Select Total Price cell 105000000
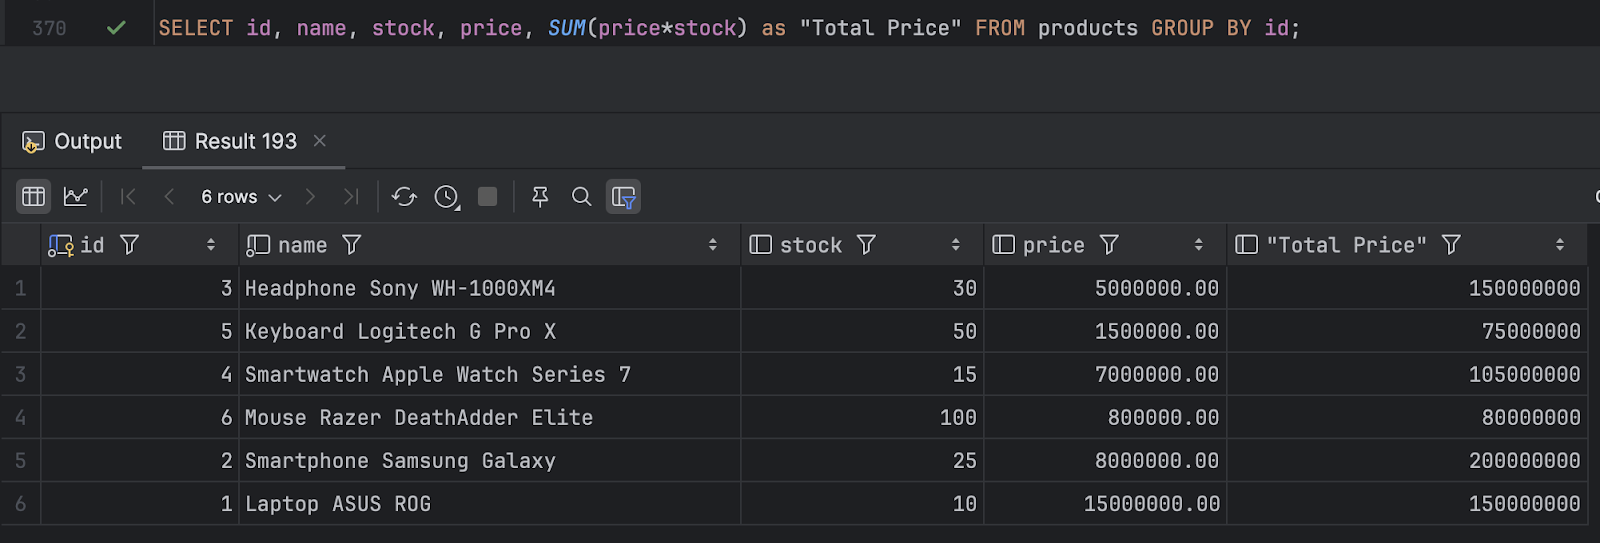 1407,374
